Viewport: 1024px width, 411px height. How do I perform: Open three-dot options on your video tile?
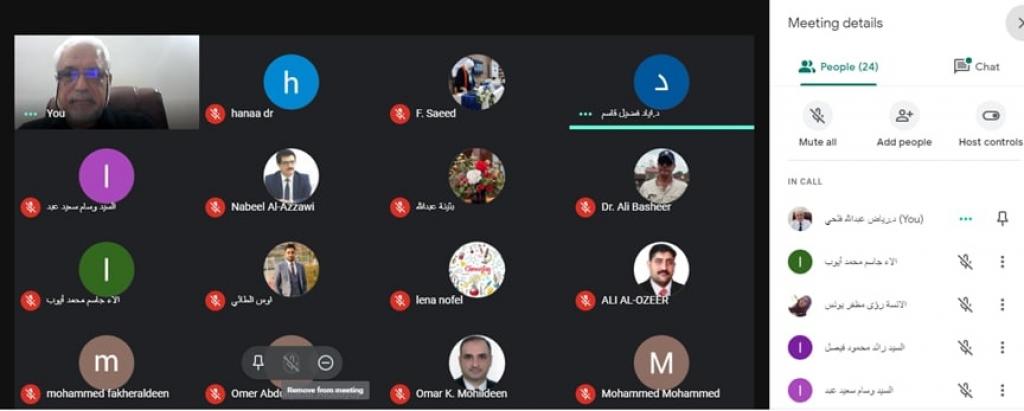[x=30, y=114]
